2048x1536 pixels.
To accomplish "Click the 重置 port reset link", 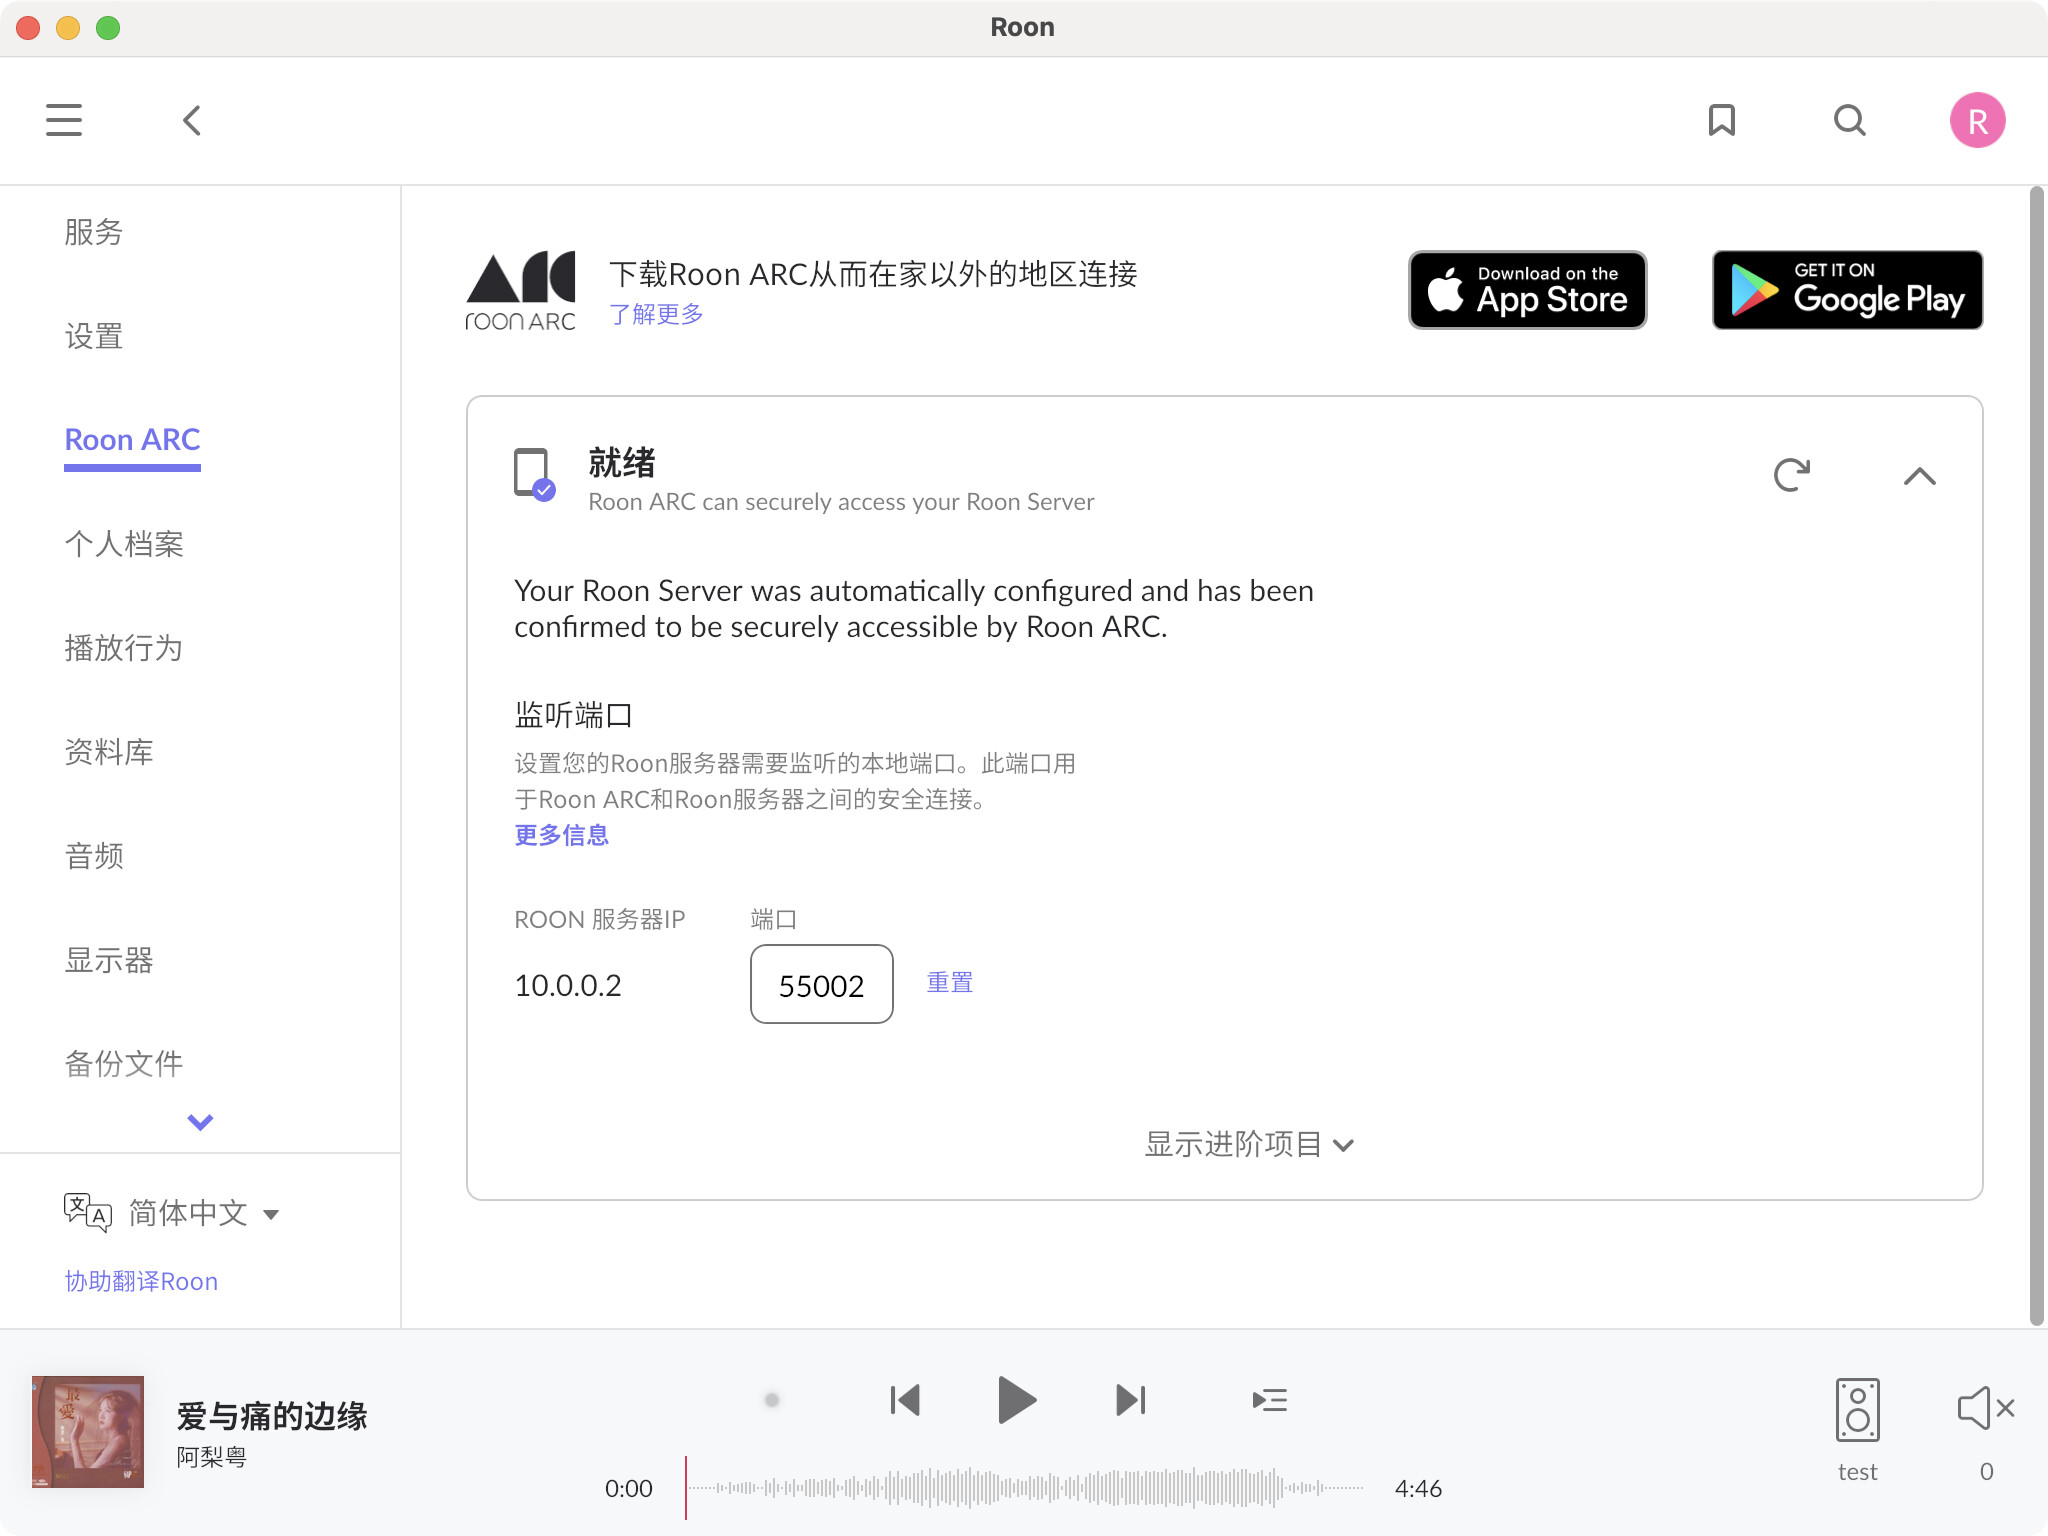I will coord(949,983).
